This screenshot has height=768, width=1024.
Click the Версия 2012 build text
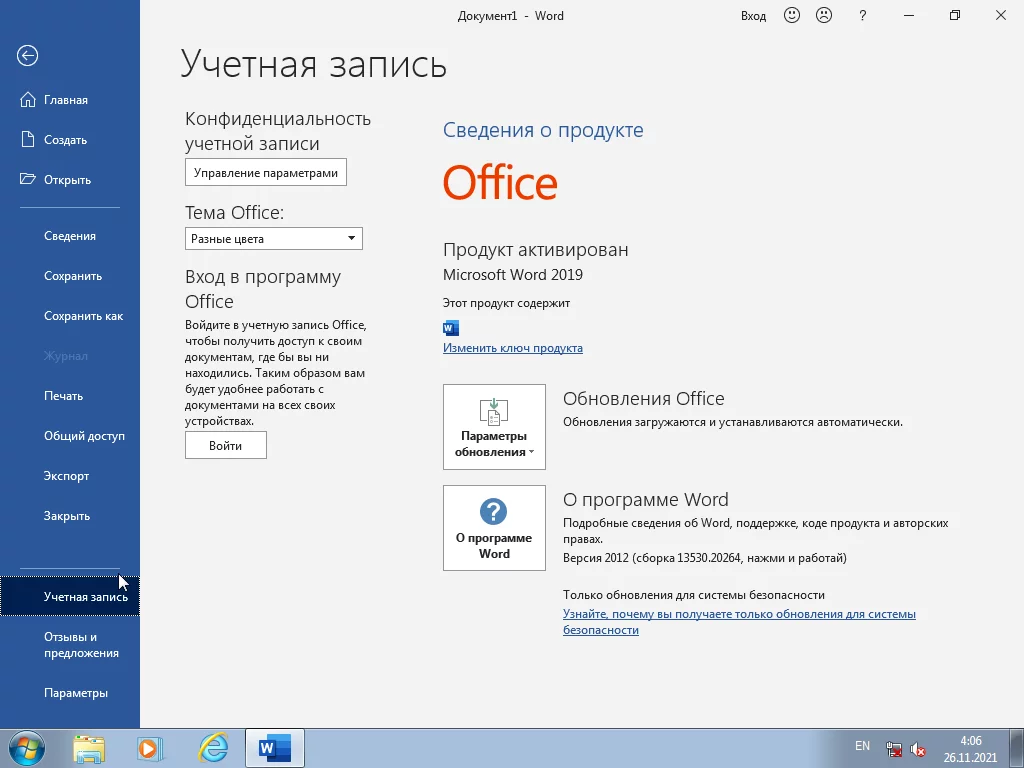[705, 558]
